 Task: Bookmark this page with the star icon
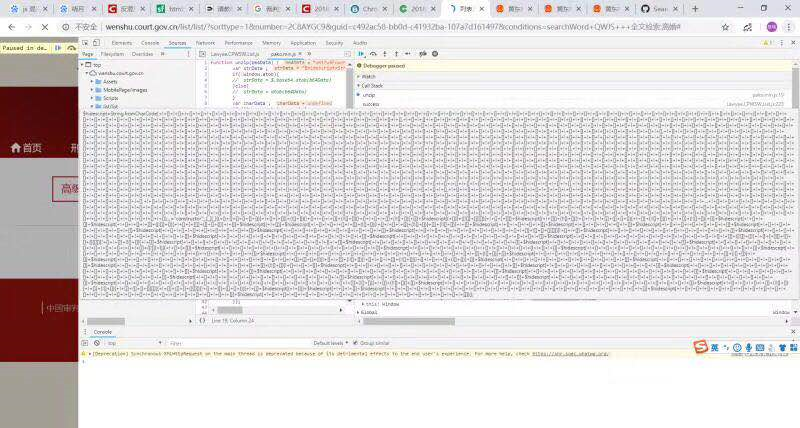click(725, 27)
